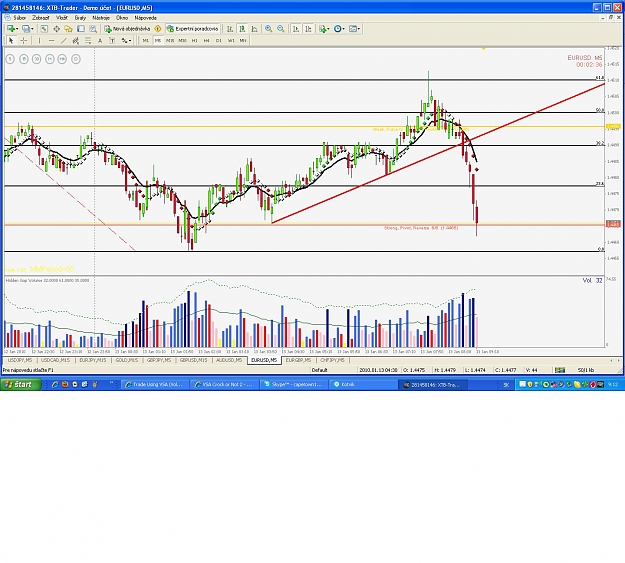Select the arrow cursor tool

tap(11, 40)
